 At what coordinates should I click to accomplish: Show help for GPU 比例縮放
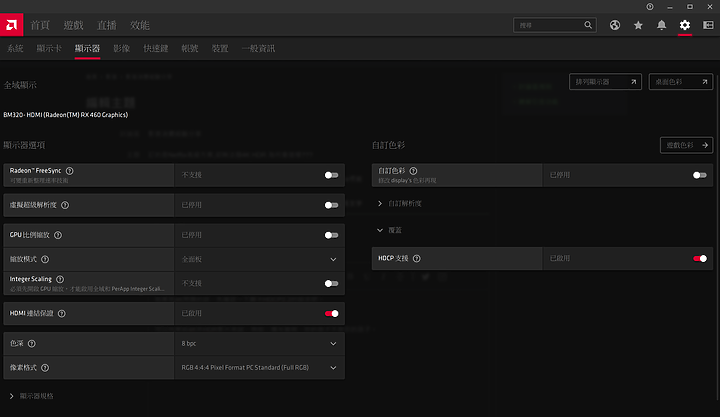[58, 235]
